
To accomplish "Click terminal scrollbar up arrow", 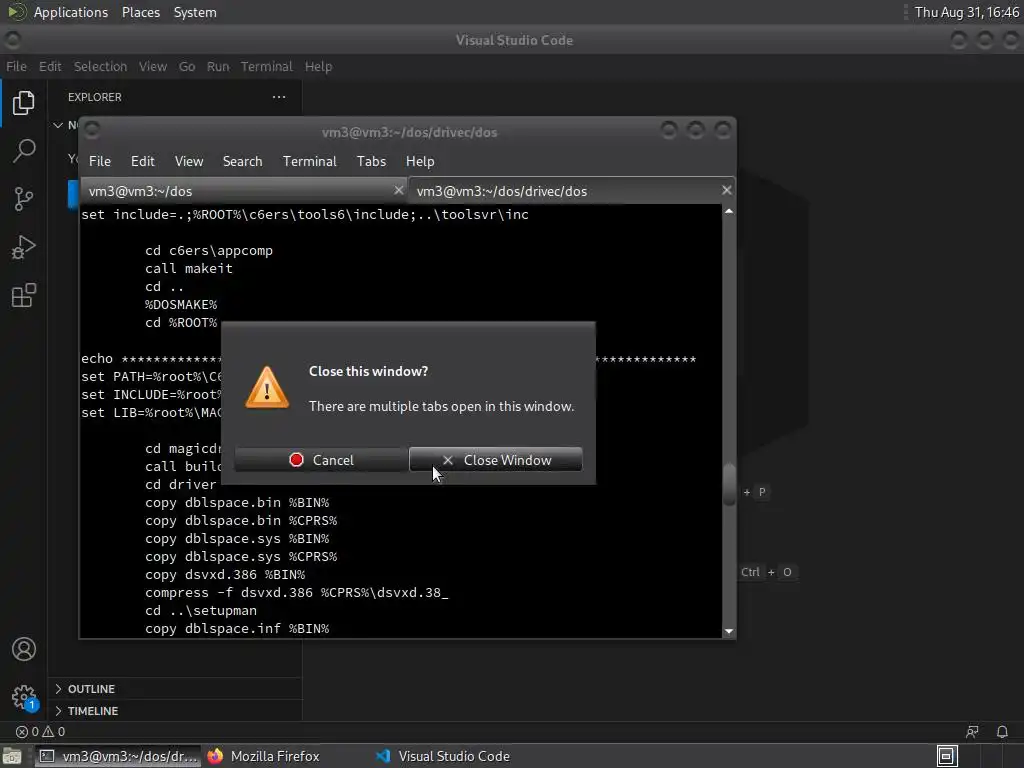I will click(x=729, y=212).
